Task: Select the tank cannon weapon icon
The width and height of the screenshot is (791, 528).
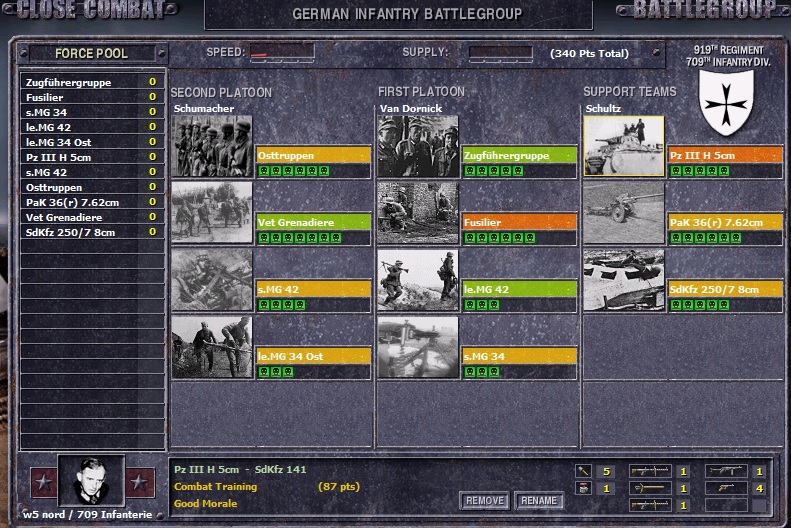Action: coord(650,488)
